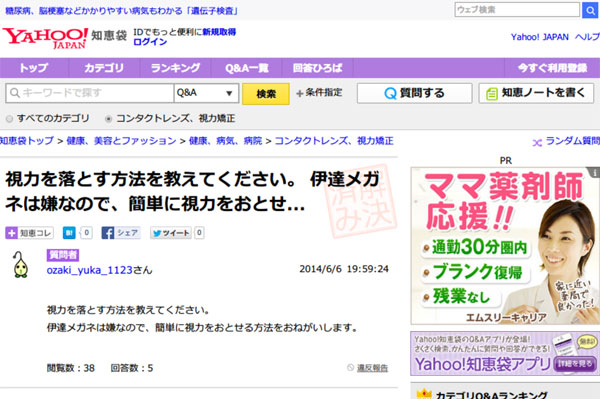
Task: Open the Yahoo! JAPAN link at top right
Action: pyautogui.click(x=540, y=37)
